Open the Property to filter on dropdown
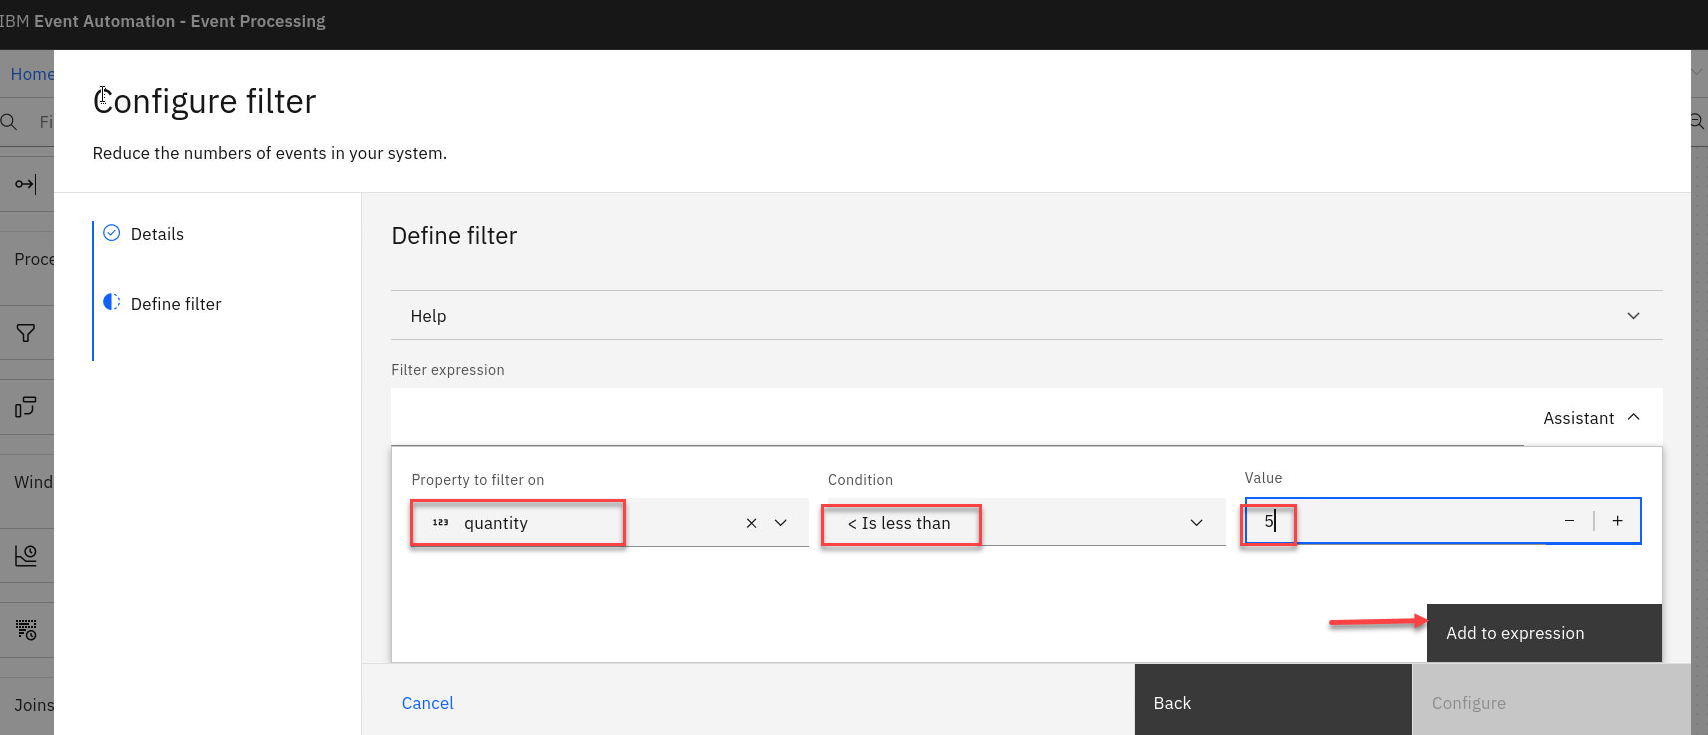 pos(781,523)
